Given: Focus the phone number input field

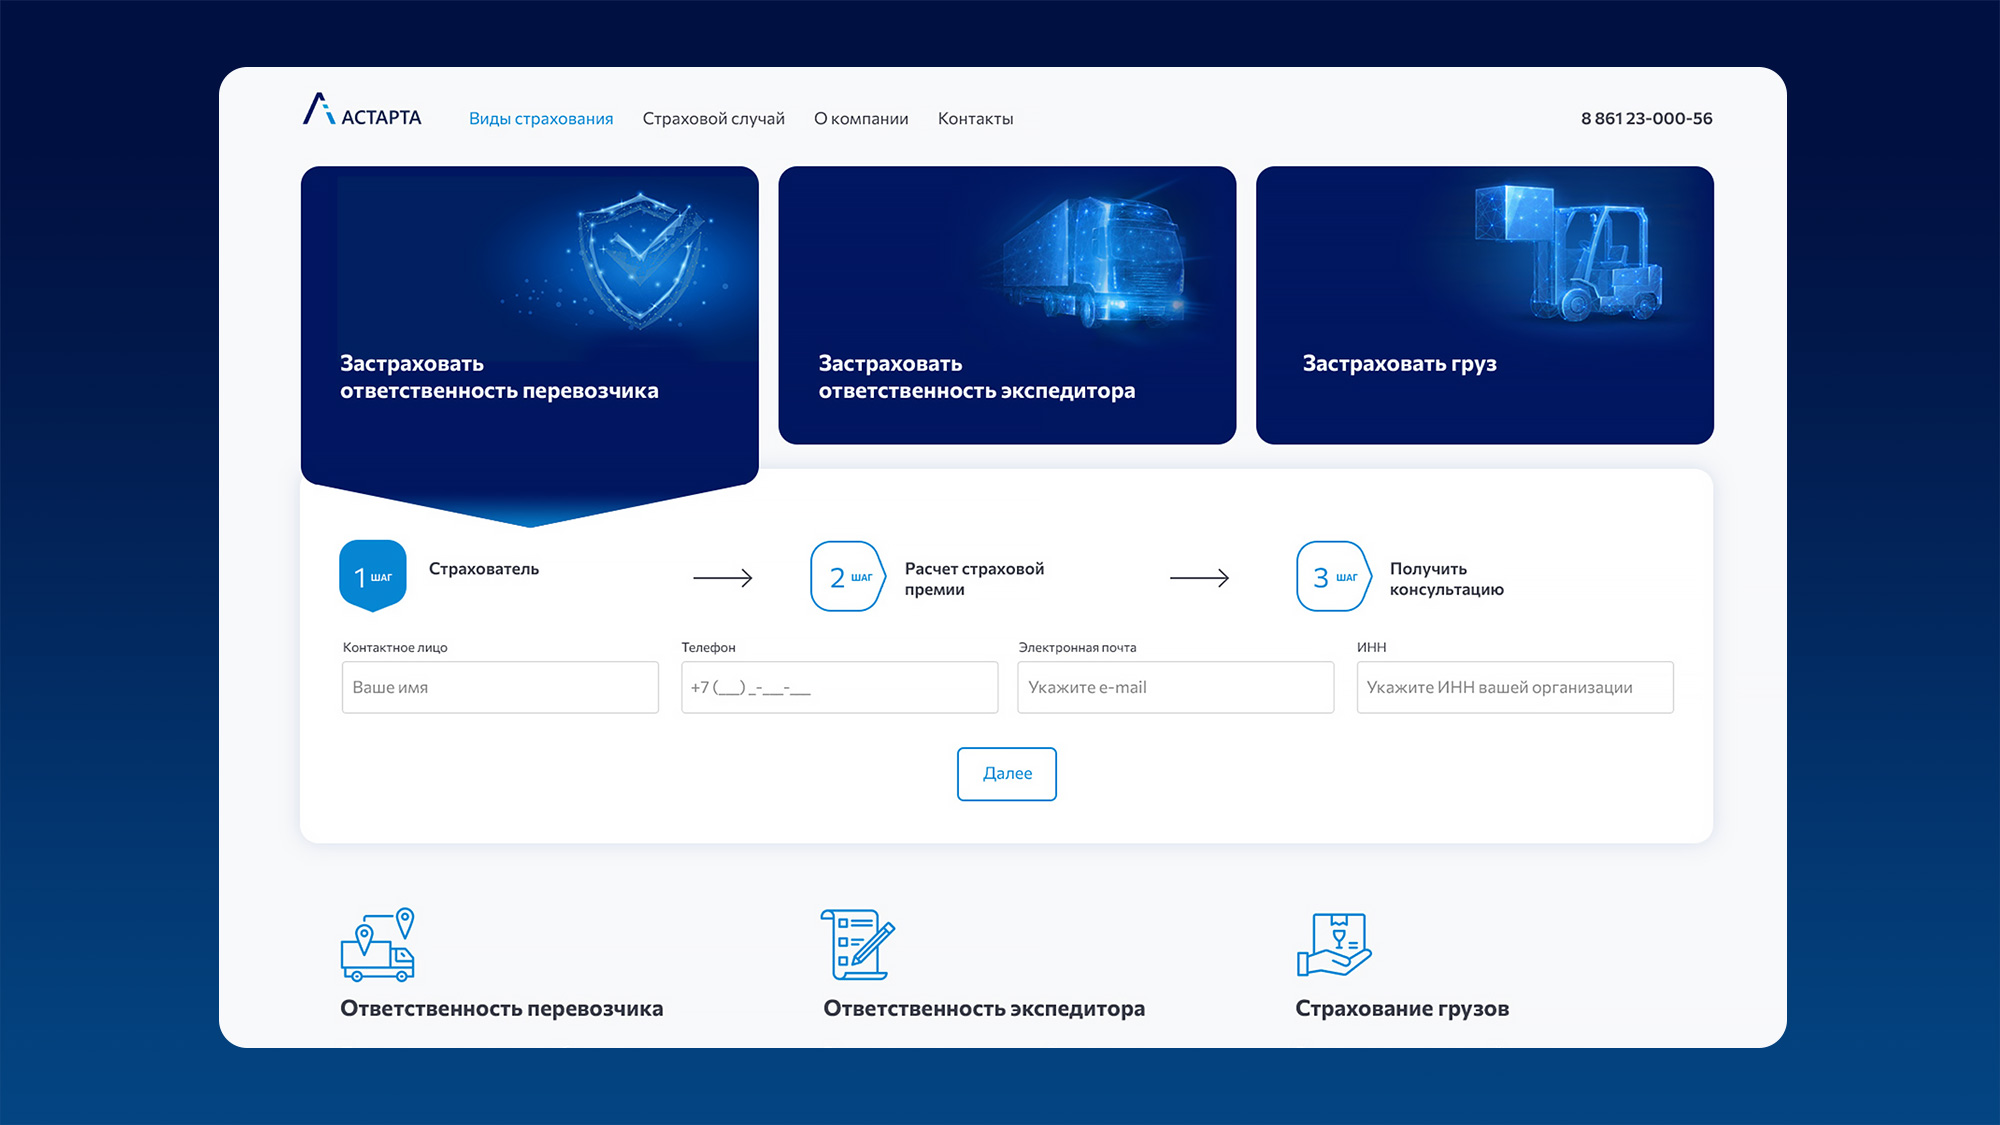Looking at the screenshot, I should 839,687.
